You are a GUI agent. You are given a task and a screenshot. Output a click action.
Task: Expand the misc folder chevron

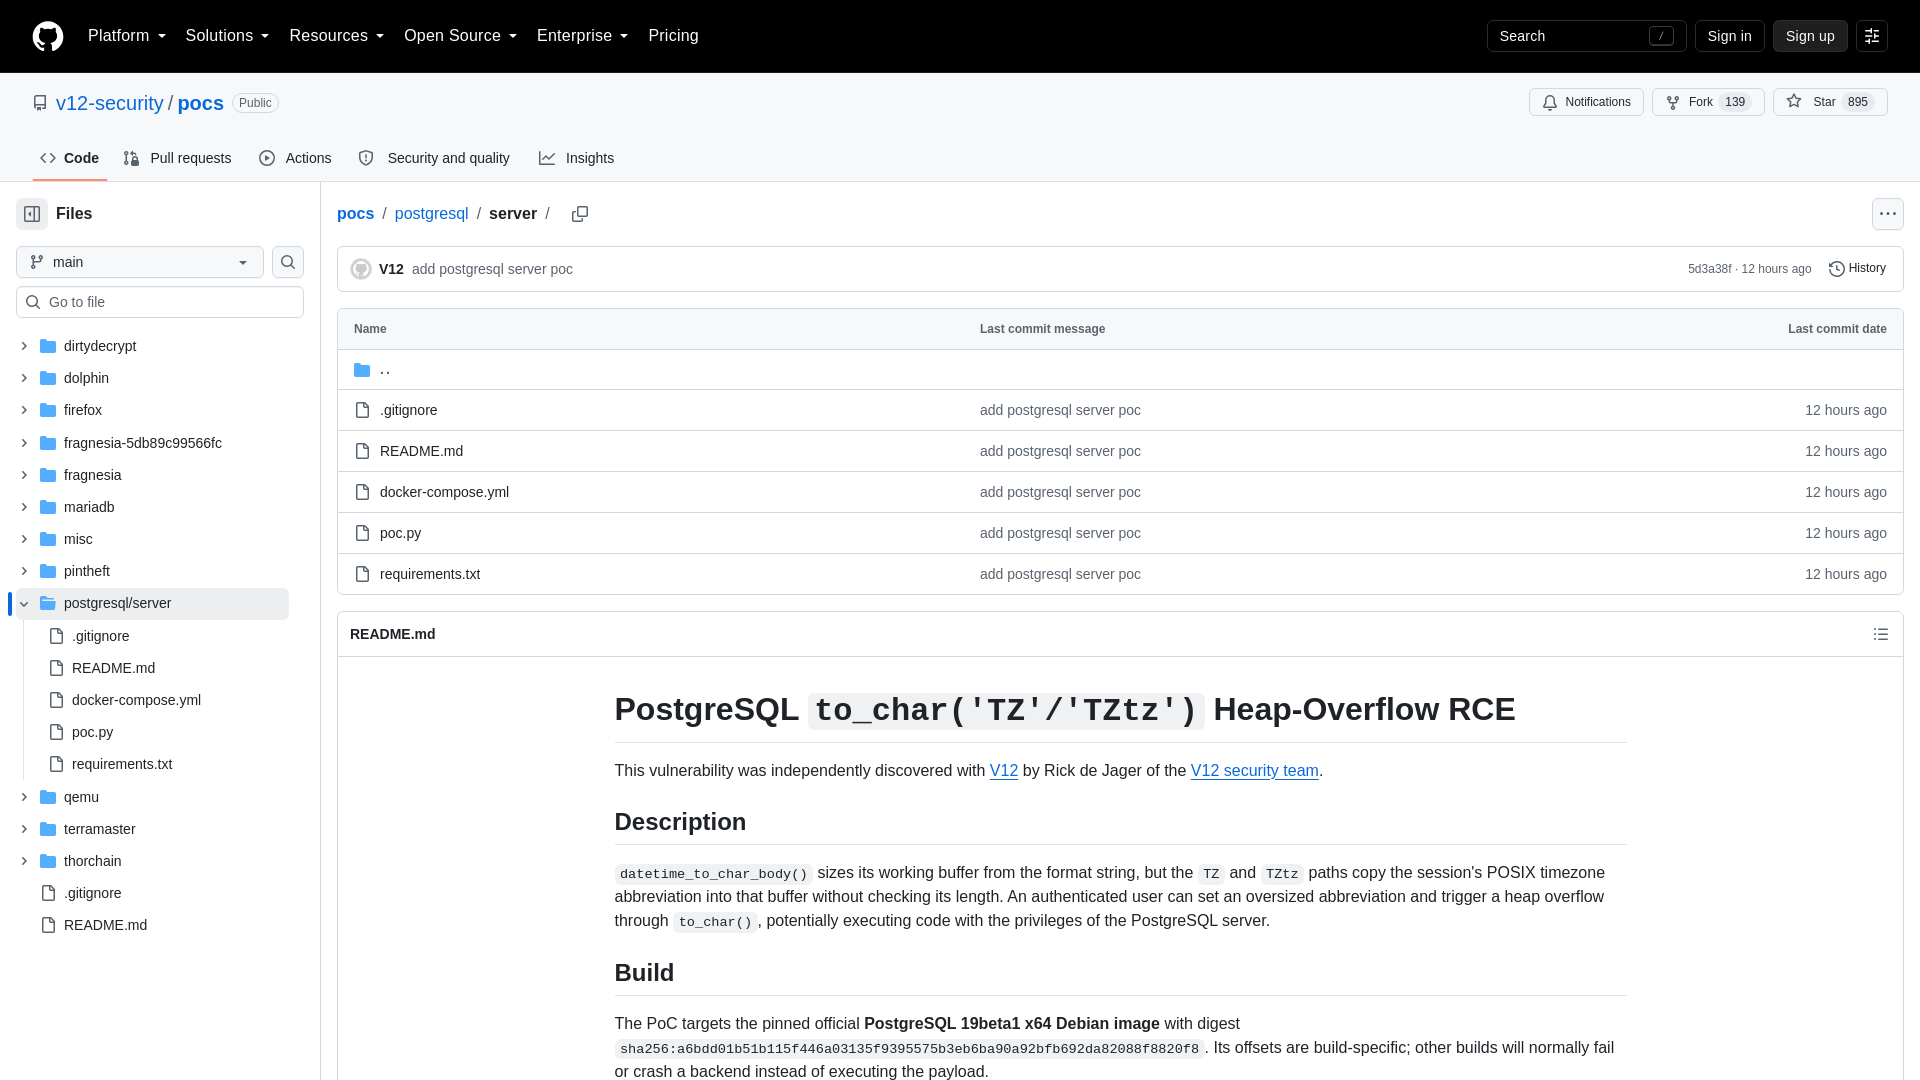tap(24, 539)
